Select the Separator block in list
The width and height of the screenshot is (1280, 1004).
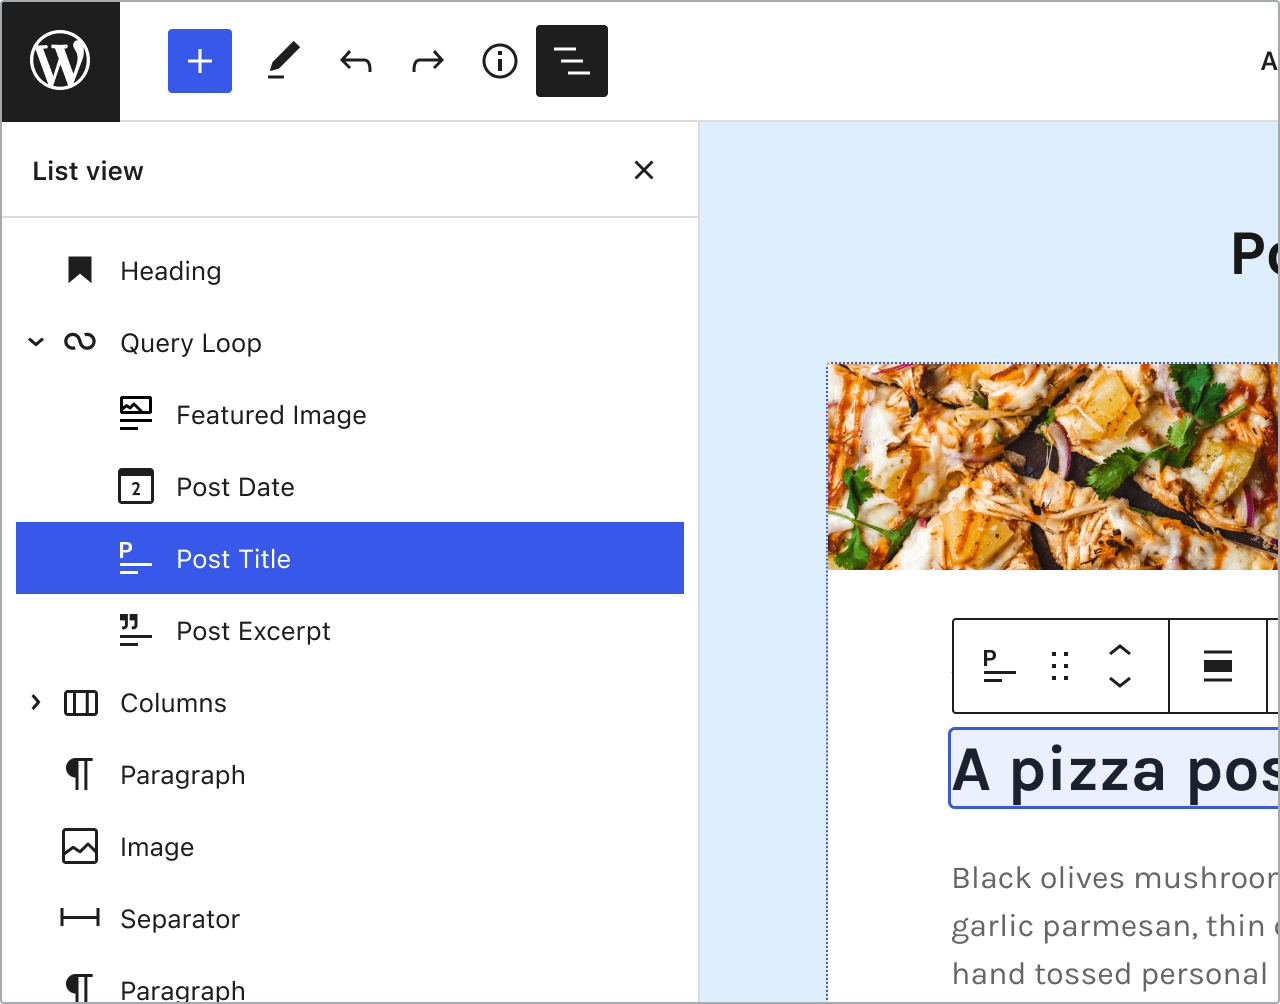pyautogui.click(x=180, y=919)
